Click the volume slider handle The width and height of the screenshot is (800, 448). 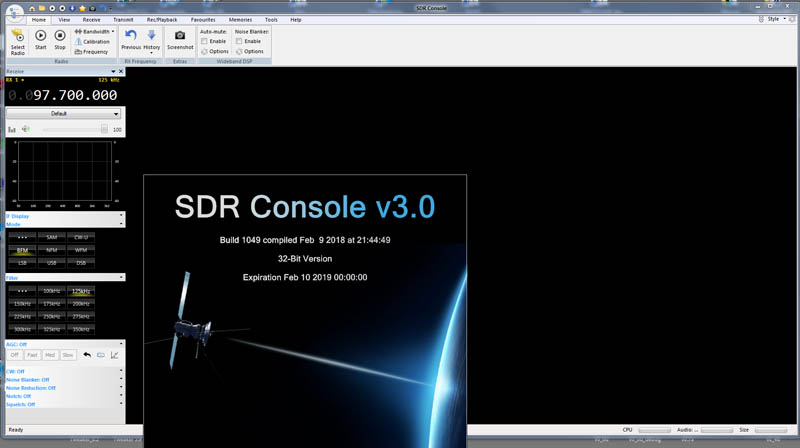point(104,130)
